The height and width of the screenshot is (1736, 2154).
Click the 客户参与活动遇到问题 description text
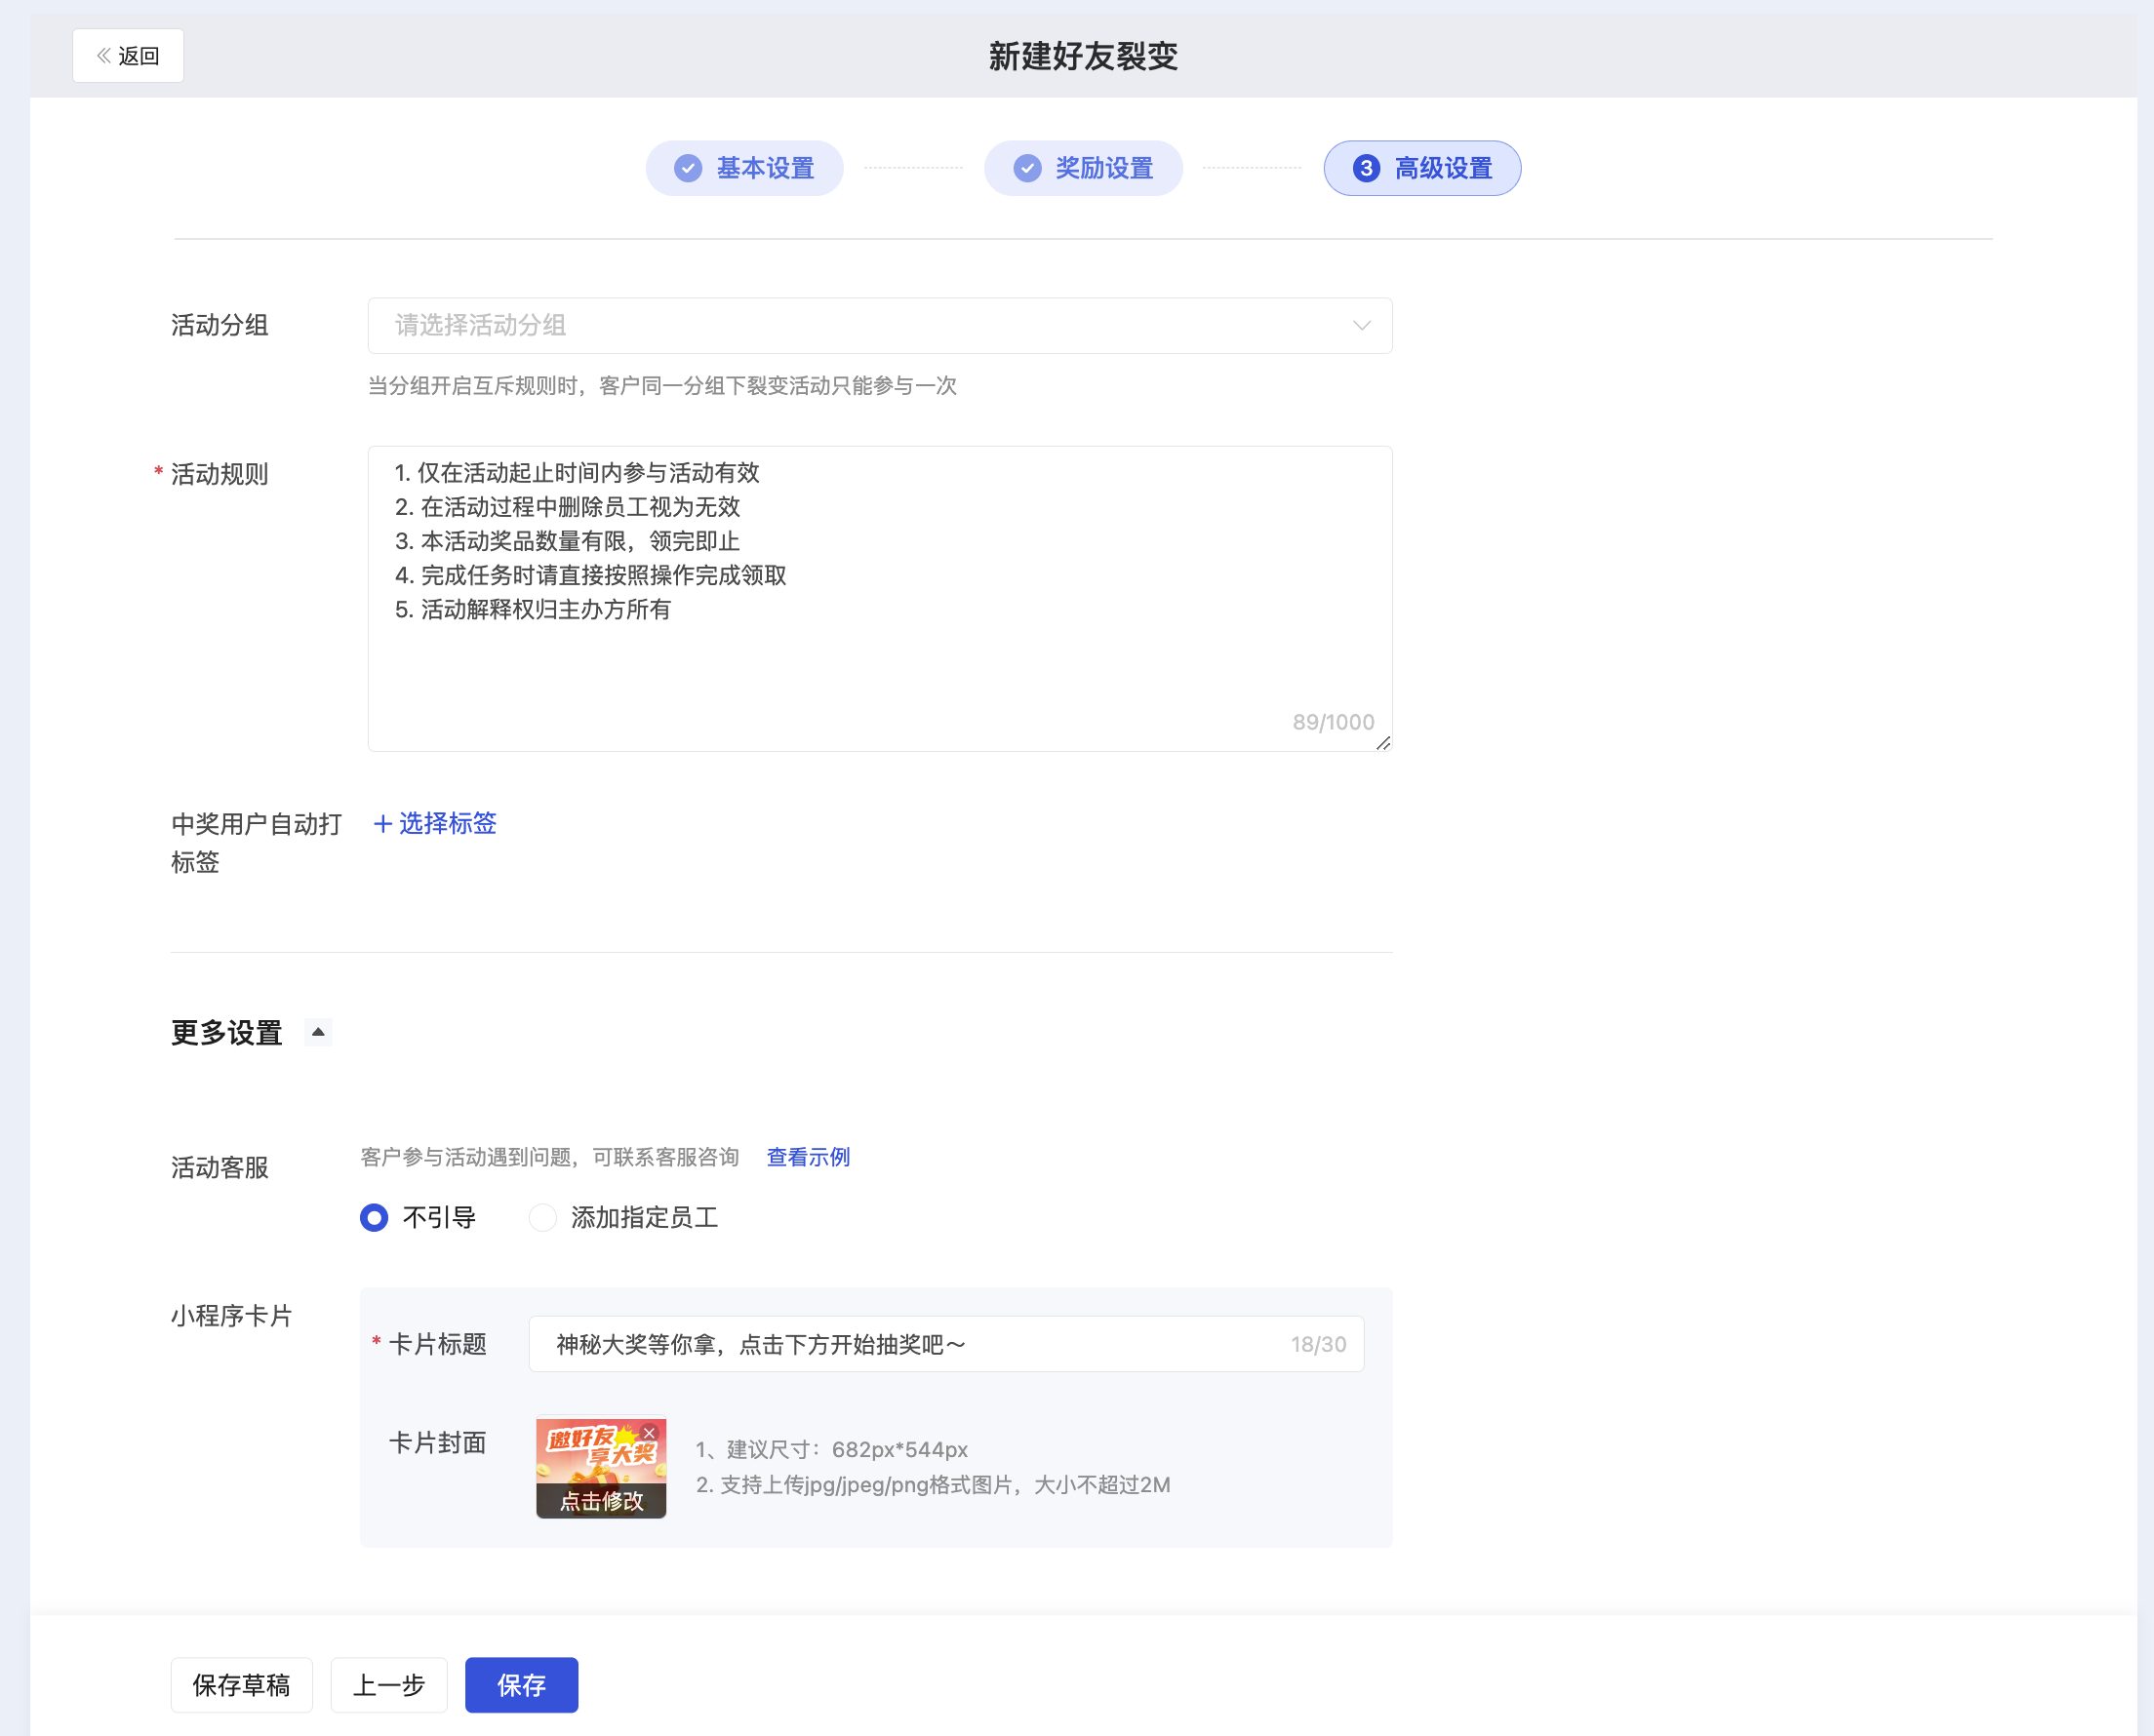tap(550, 1157)
